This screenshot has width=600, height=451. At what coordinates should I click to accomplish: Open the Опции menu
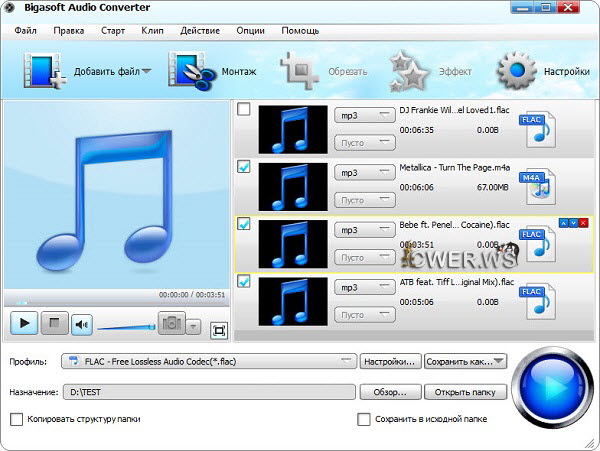250,31
